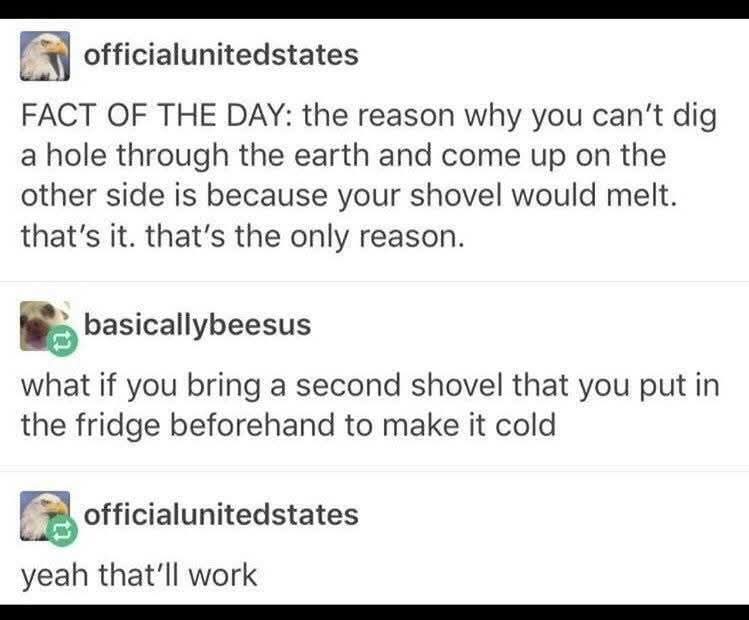
Task: Open the eagle avatar atop the original post
Action: point(45,56)
